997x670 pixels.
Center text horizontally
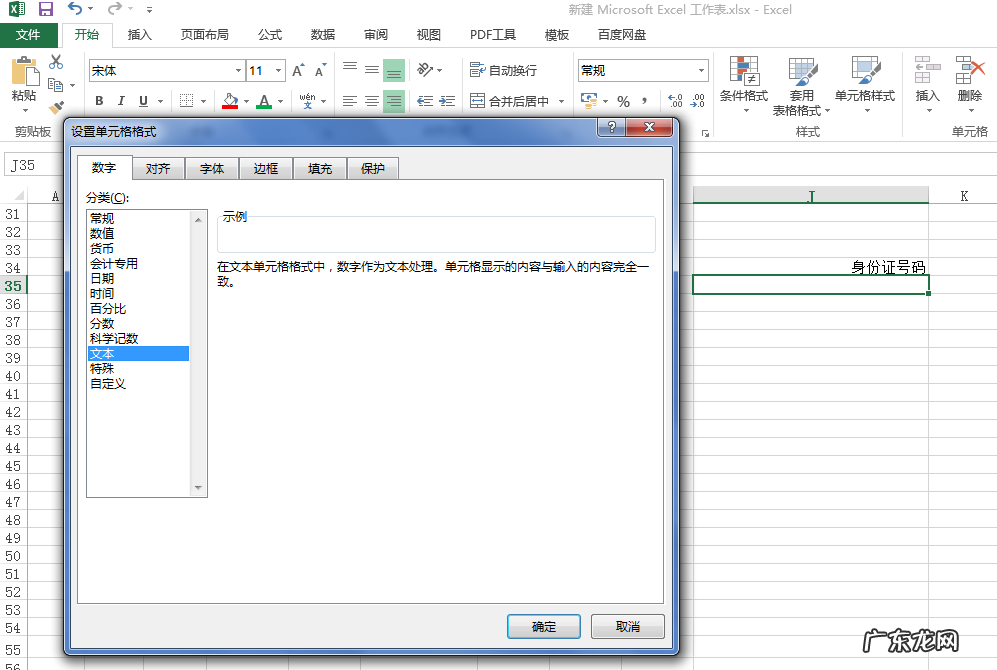click(372, 100)
